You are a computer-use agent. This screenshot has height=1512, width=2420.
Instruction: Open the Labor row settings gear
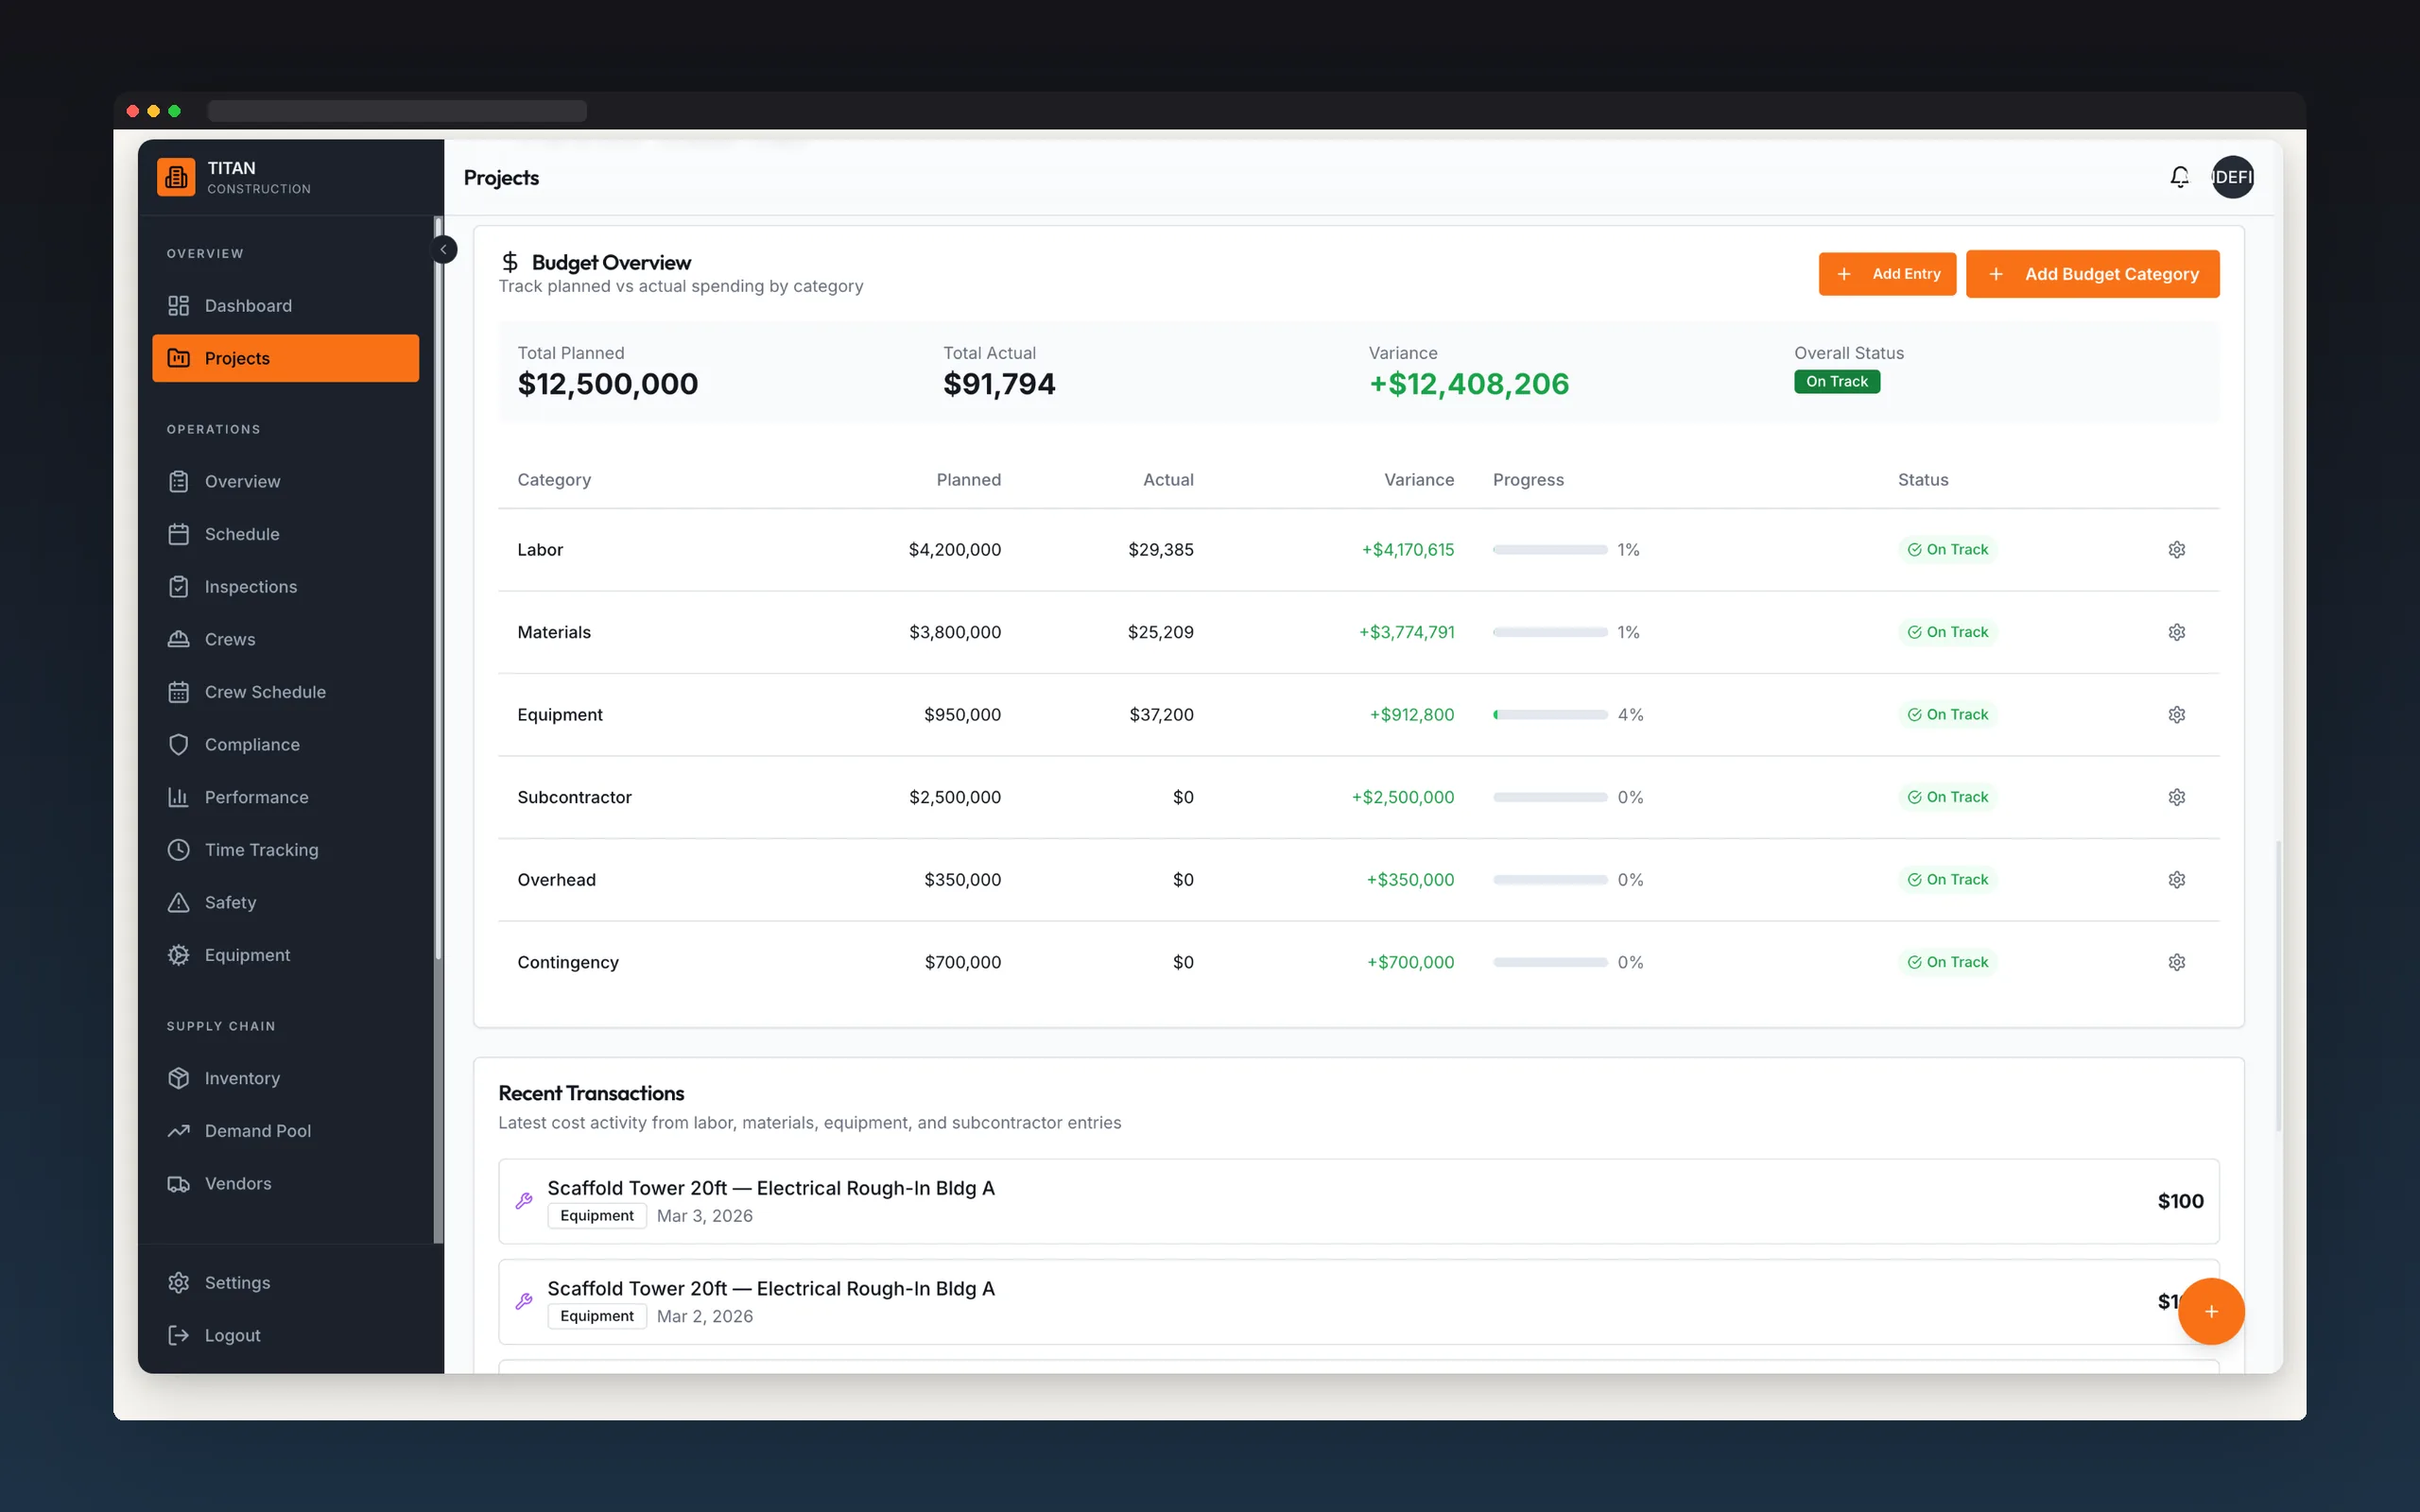point(2176,549)
